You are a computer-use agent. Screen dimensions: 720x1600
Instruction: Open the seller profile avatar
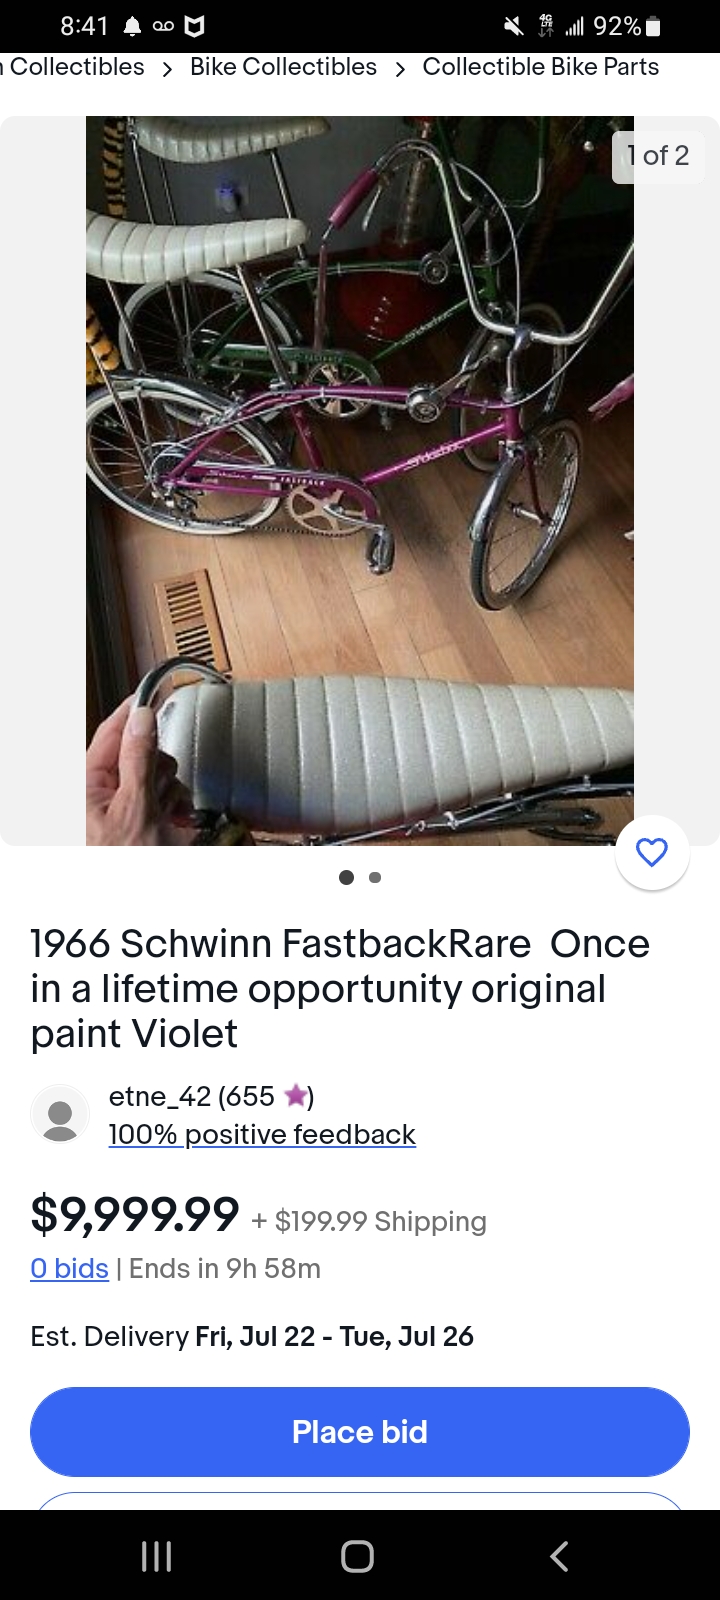(x=60, y=1114)
